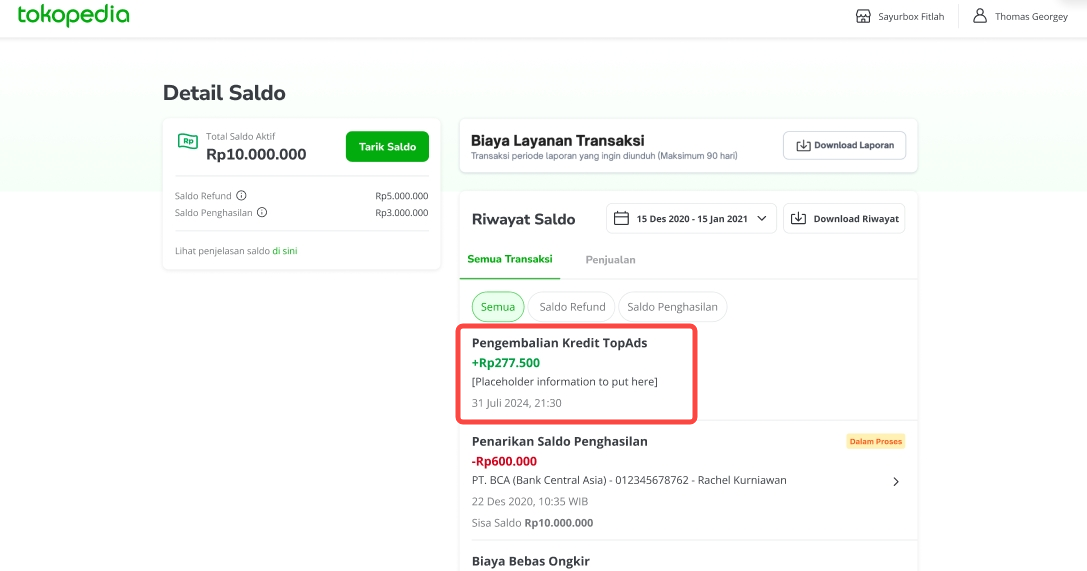The height and width of the screenshot is (571, 1087).
Task: Switch to the Semua Transaksi tab
Action: coord(510,260)
